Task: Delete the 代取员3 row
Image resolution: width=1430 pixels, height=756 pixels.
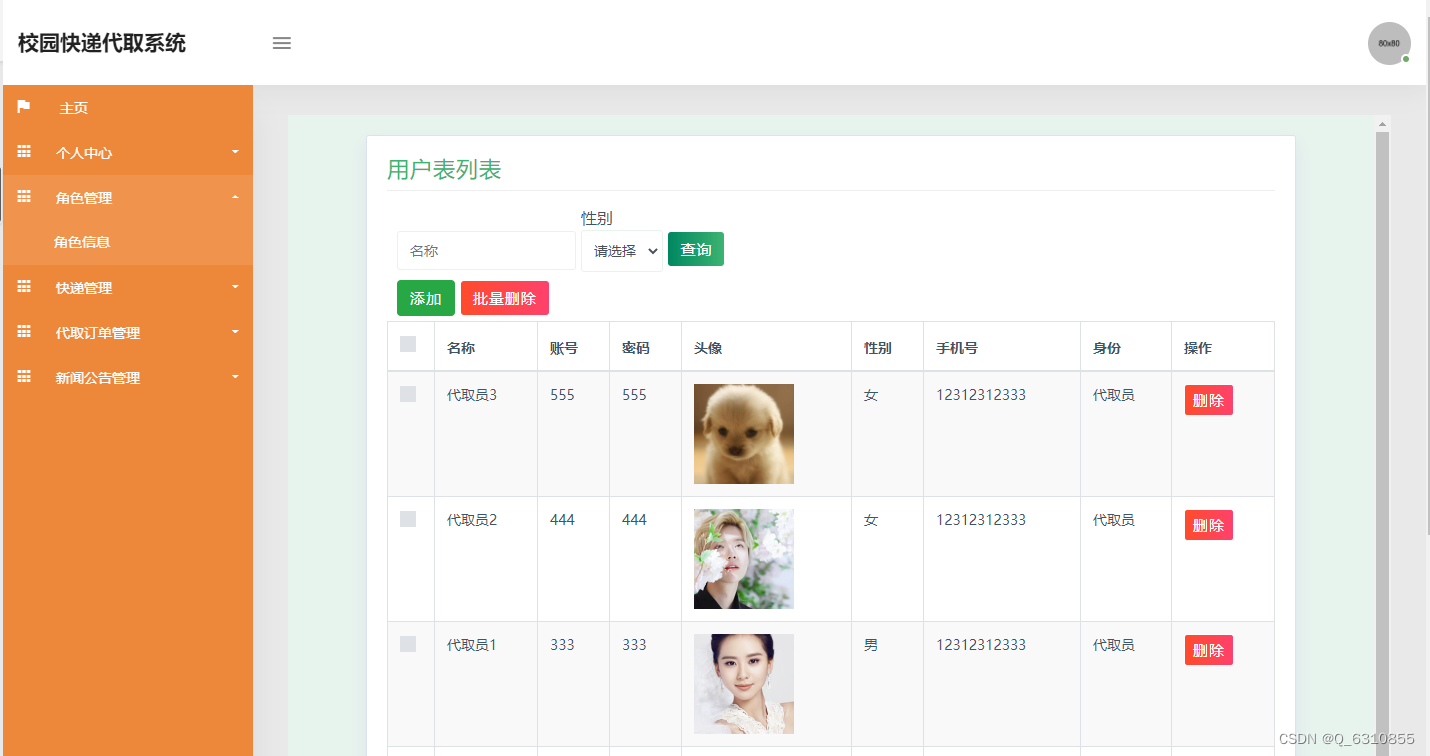Action: 1209,400
